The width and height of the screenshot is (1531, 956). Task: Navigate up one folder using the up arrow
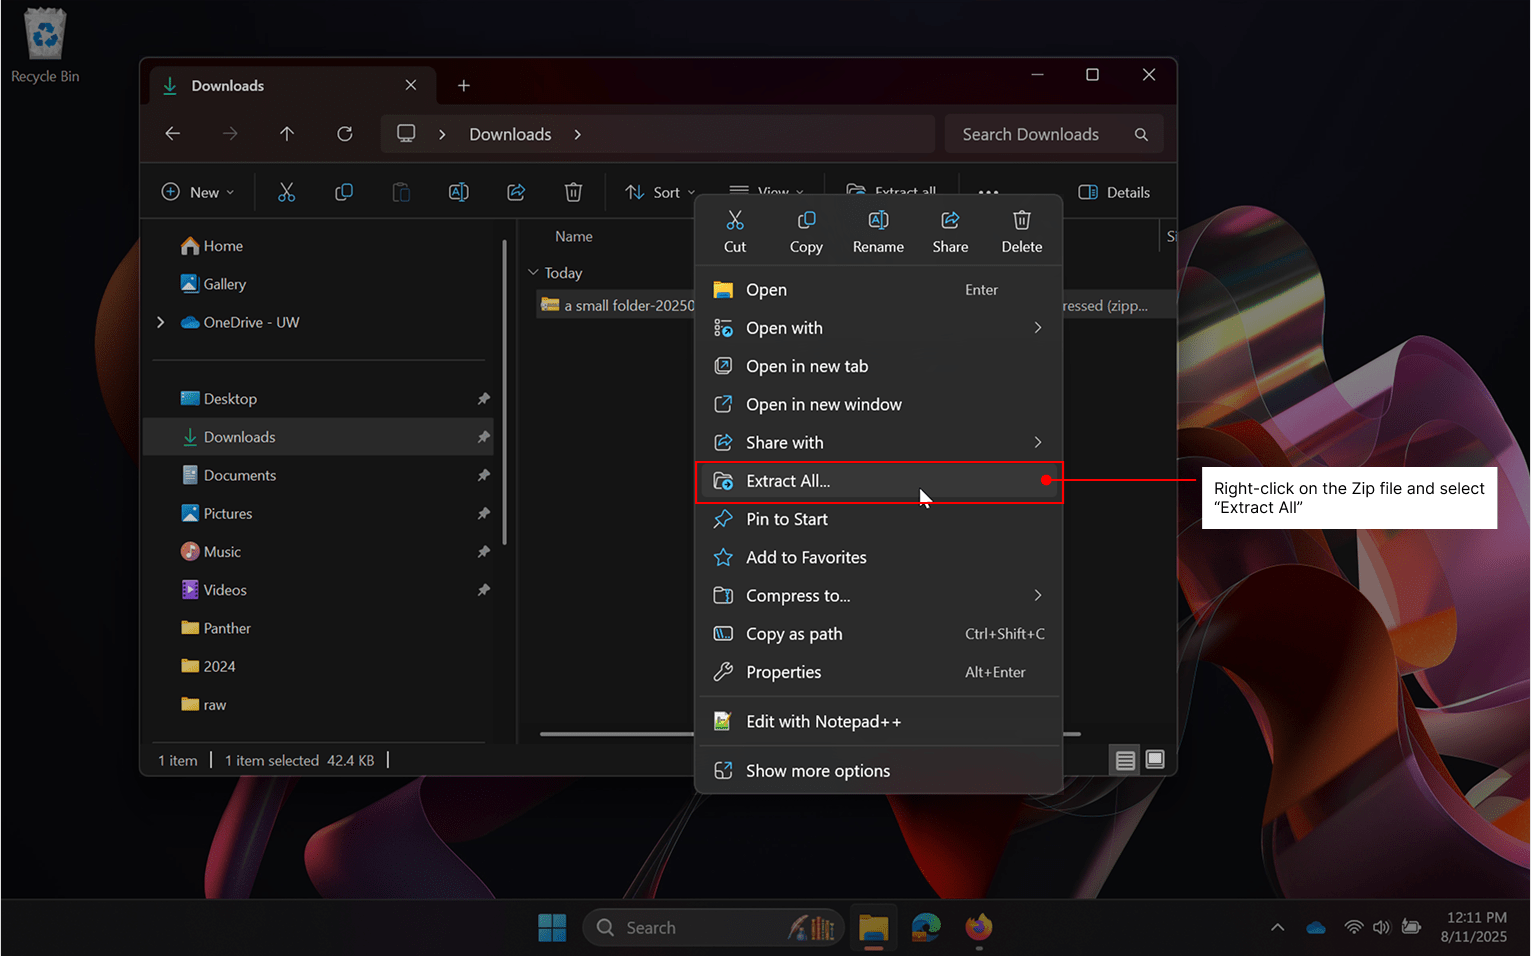coord(287,133)
